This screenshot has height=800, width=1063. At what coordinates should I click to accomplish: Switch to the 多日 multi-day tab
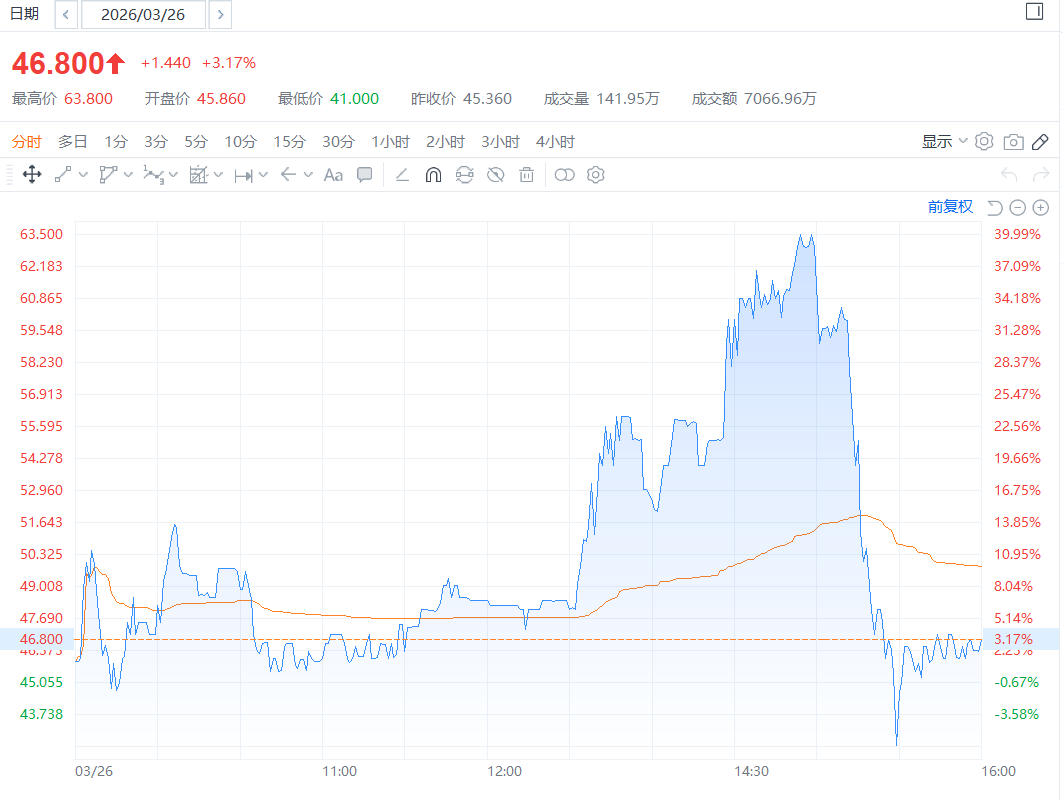(x=72, y=142)
